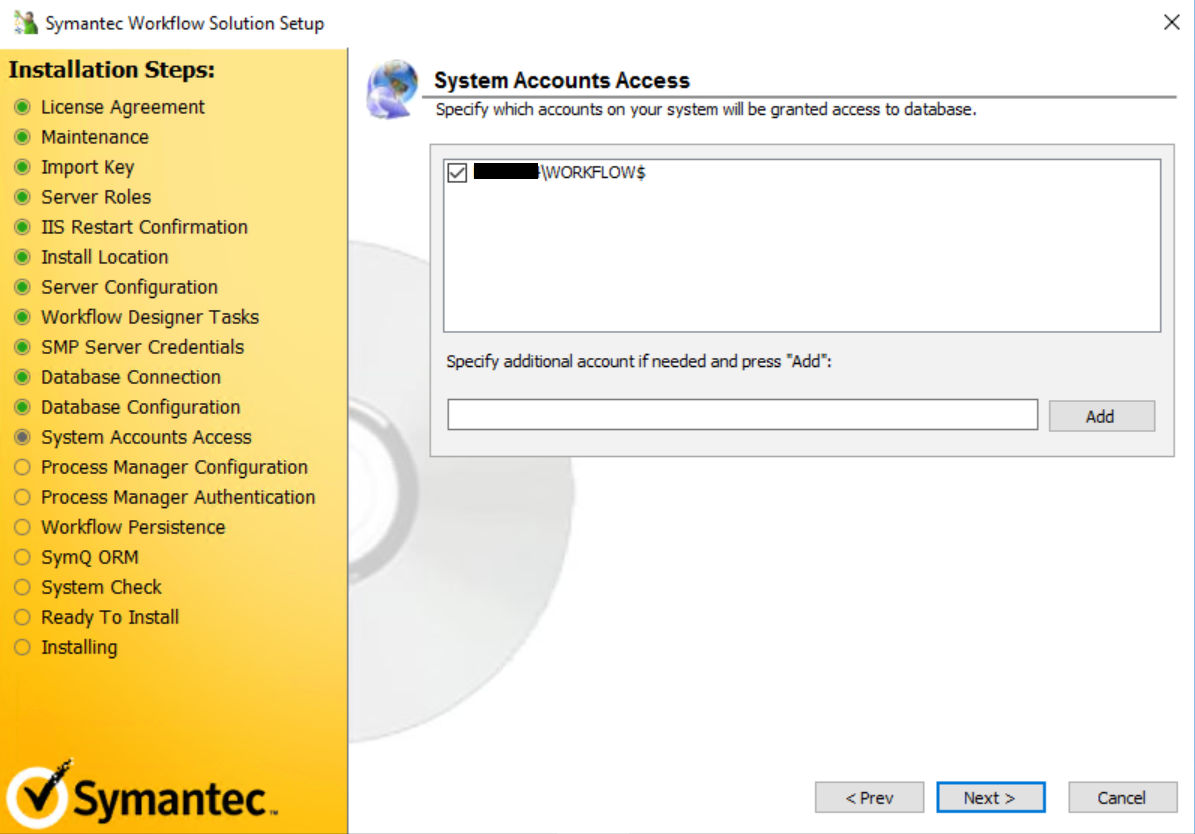Click the Maintenance step label

(x=95, y=137)
